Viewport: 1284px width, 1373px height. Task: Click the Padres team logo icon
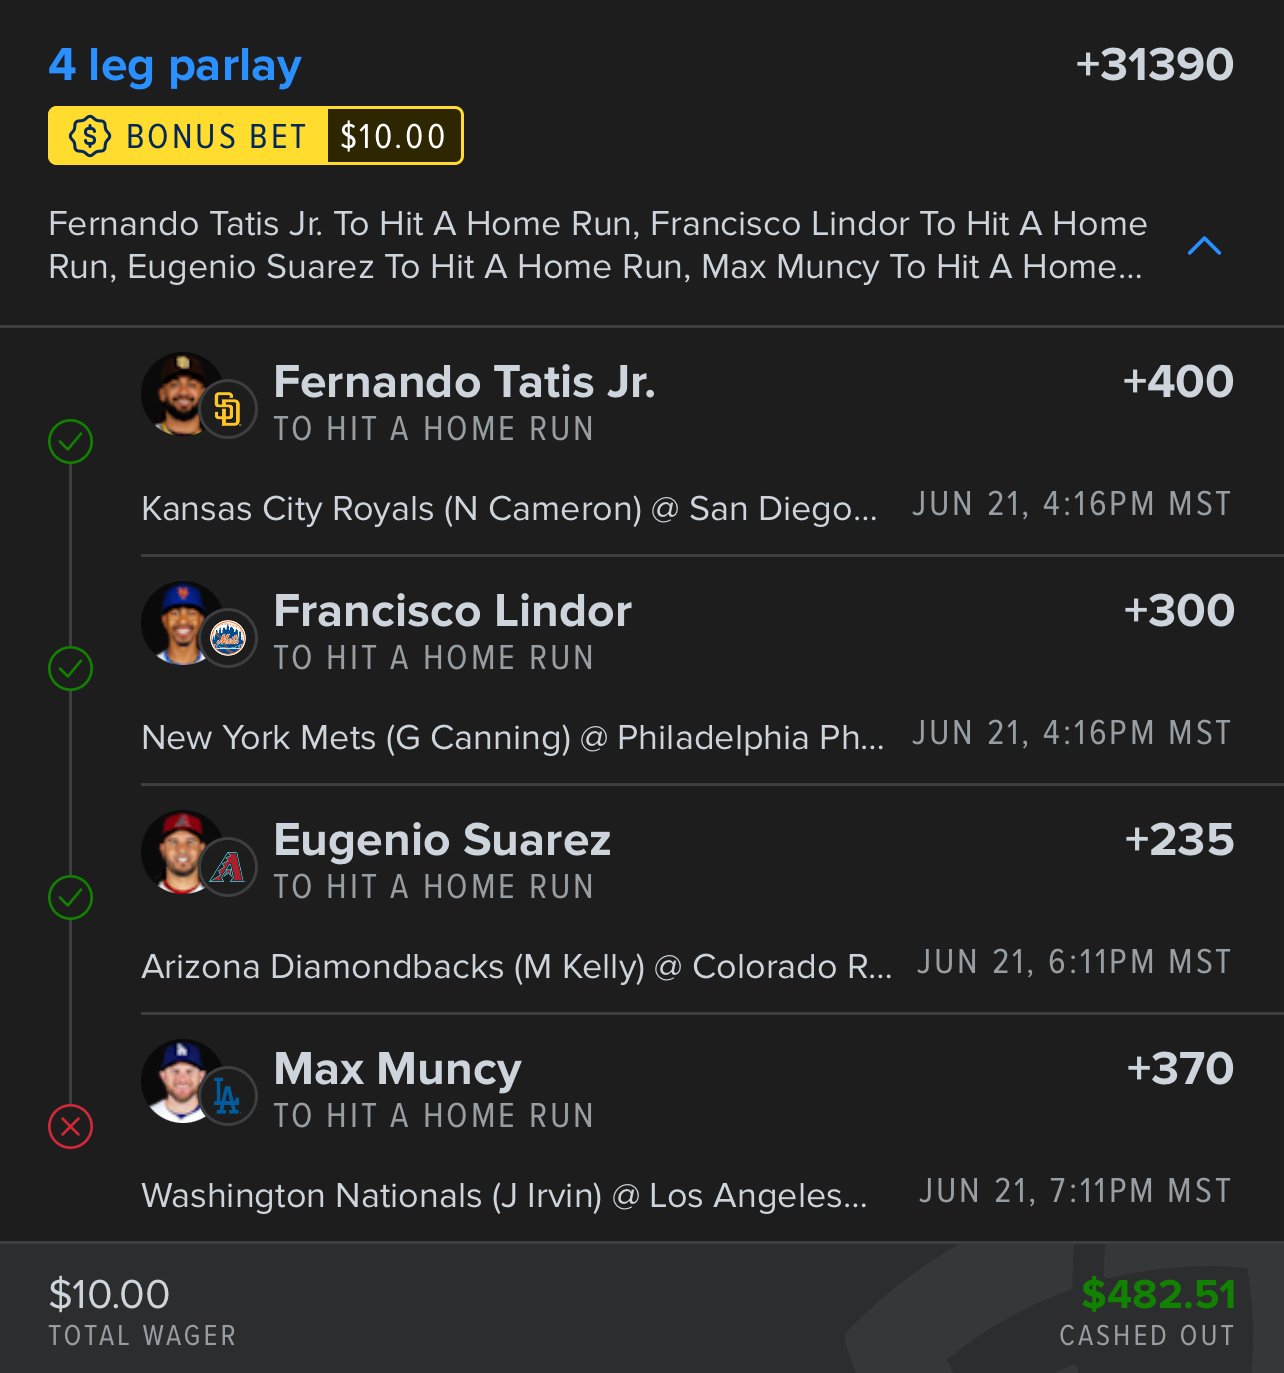click(228, 409)
